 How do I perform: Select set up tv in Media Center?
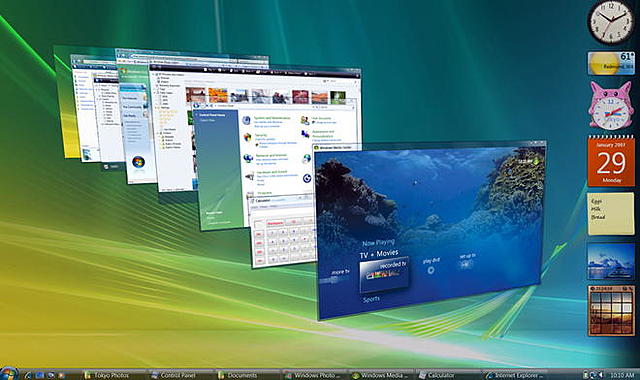(x=467, y=261)
